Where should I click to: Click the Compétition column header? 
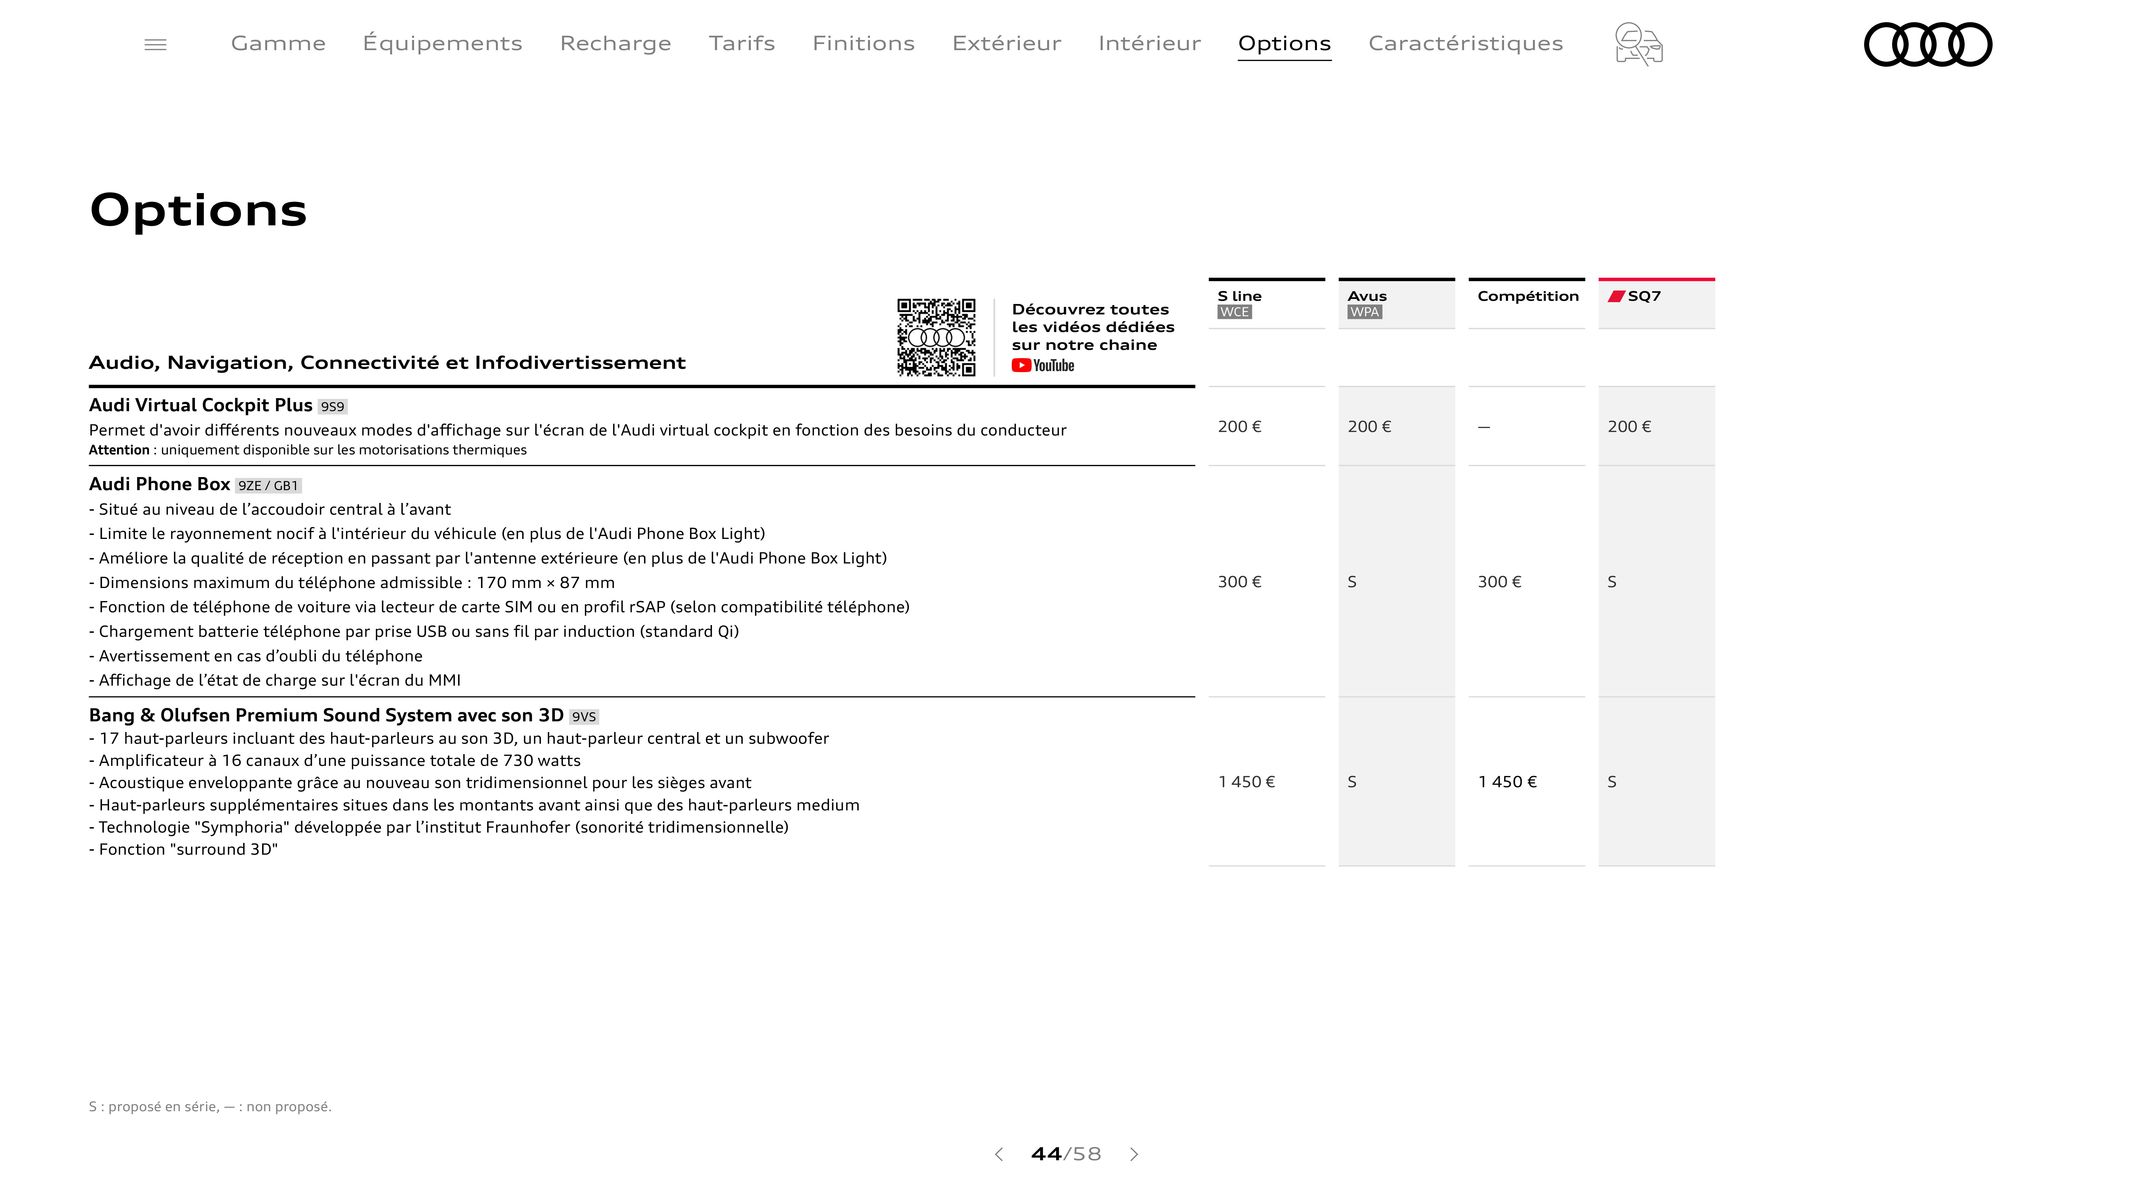point(1526,303)
